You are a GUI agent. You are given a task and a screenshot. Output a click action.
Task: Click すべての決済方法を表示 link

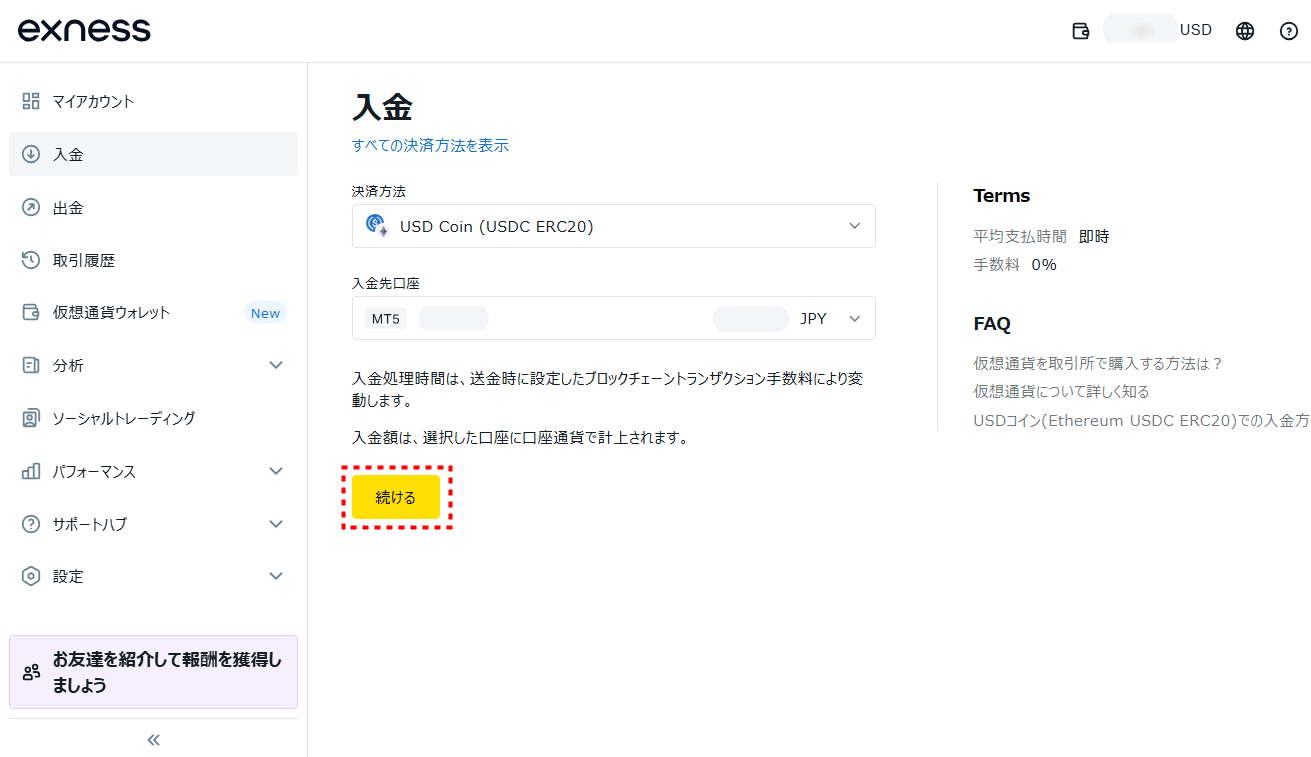[430, 145]
